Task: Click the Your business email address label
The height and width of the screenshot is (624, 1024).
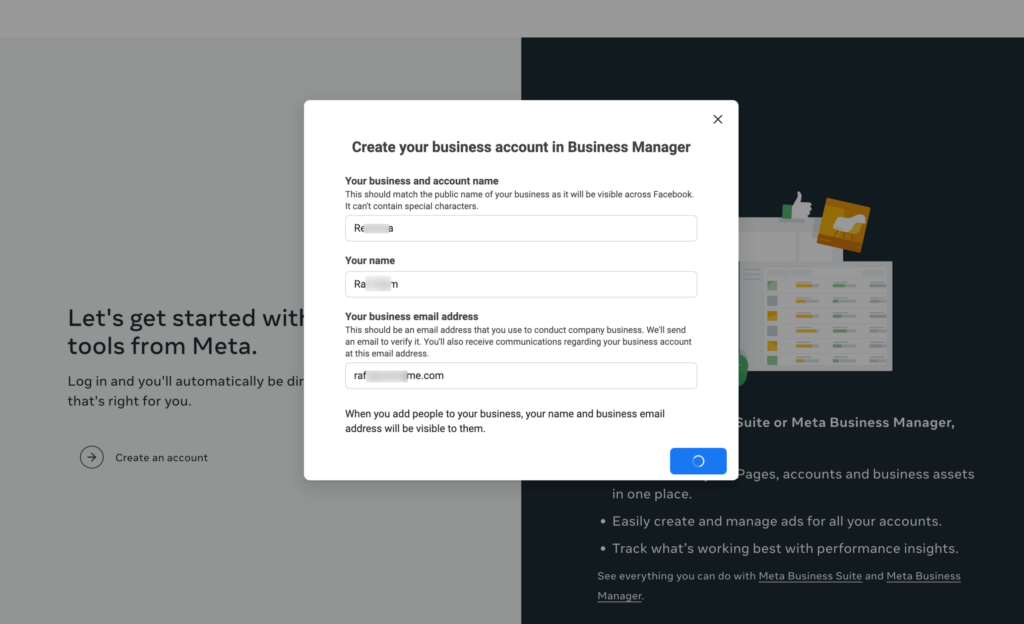Action: pyautogui.click(x=411, y=316)
